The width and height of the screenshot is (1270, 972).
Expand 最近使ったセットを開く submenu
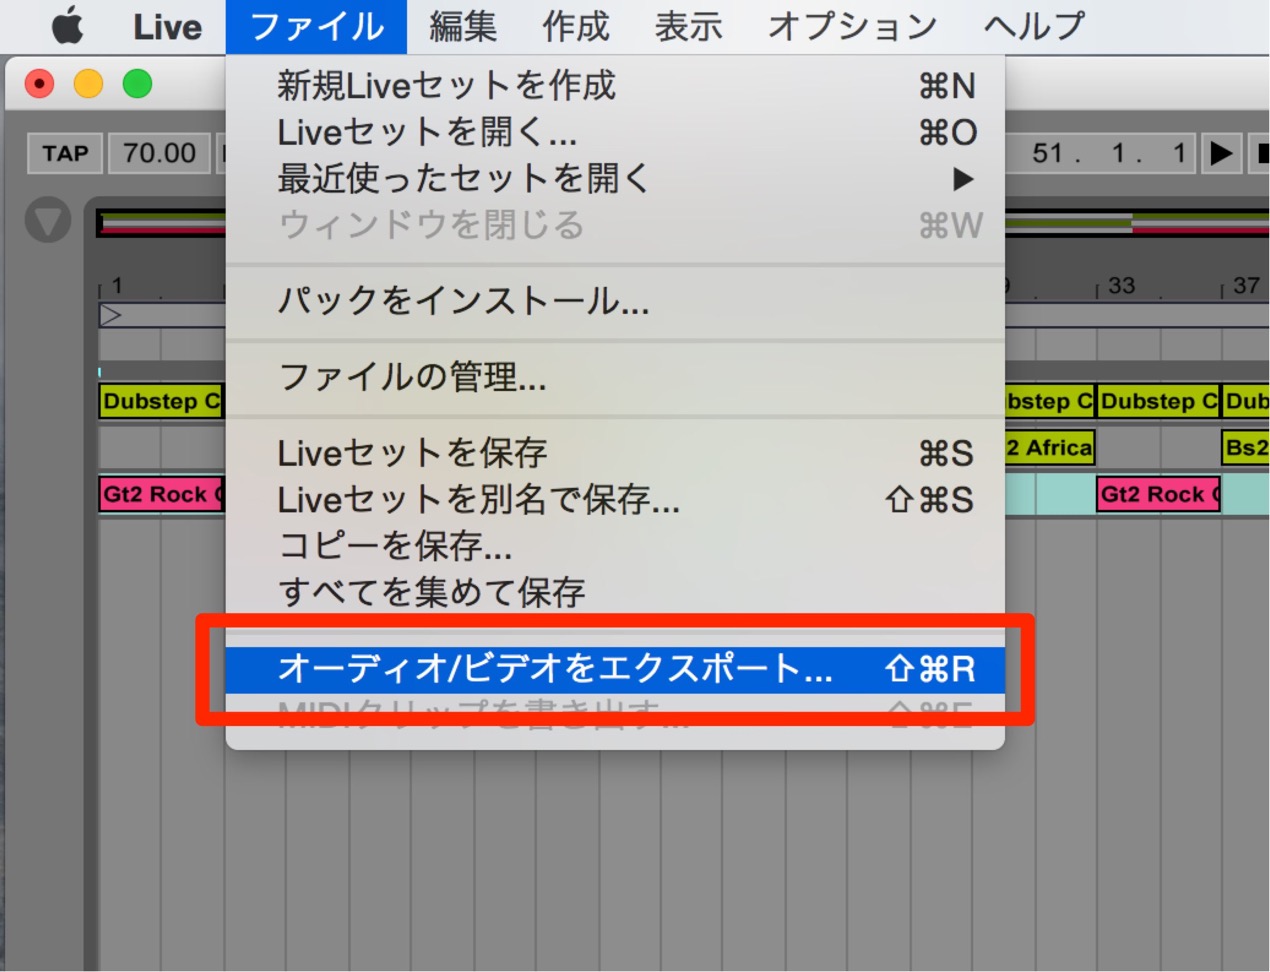click(x=615, y=179)
